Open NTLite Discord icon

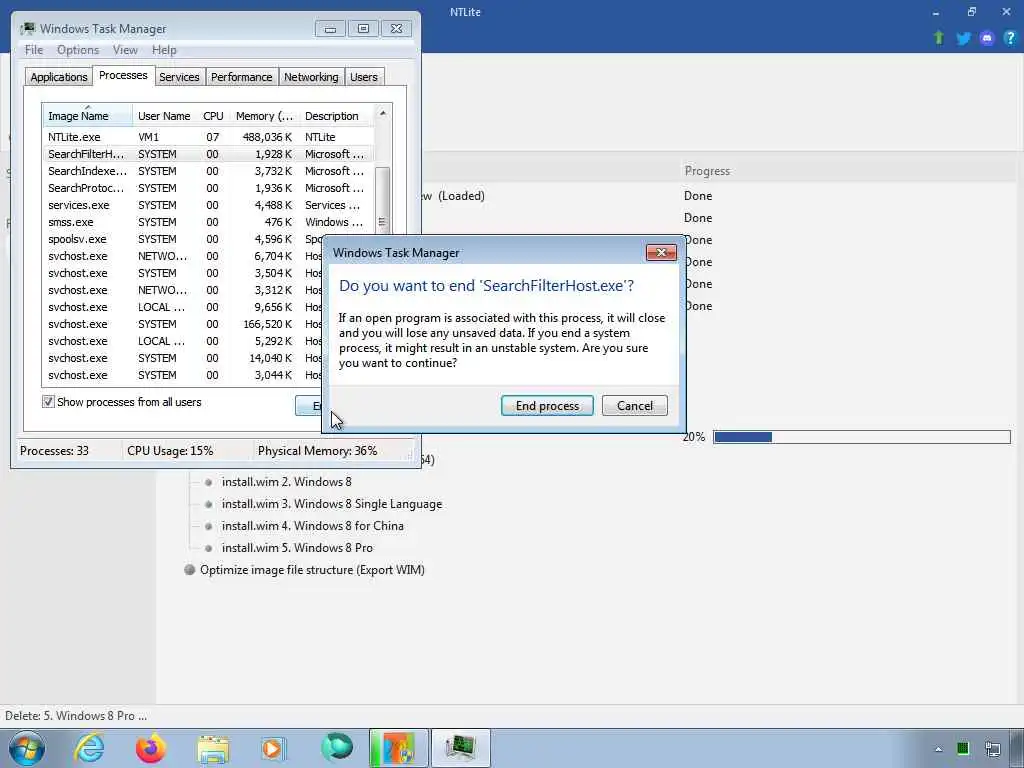987,39
